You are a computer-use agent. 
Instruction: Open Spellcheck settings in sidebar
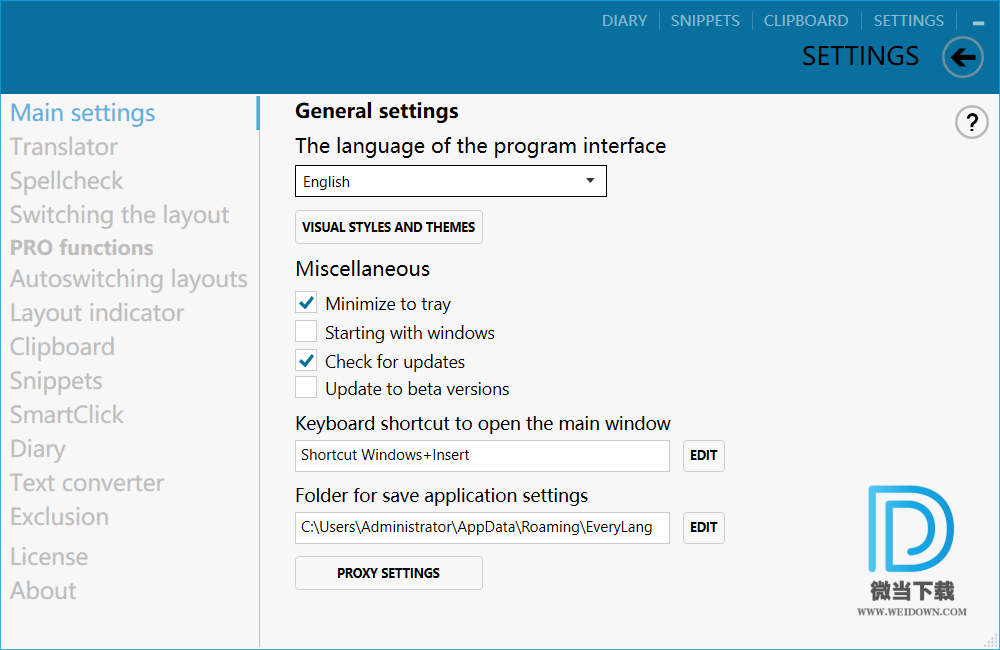[x=67, y=181]
